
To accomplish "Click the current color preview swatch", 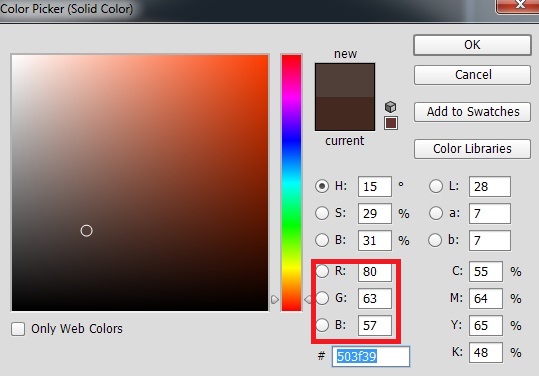I will 345,113.
